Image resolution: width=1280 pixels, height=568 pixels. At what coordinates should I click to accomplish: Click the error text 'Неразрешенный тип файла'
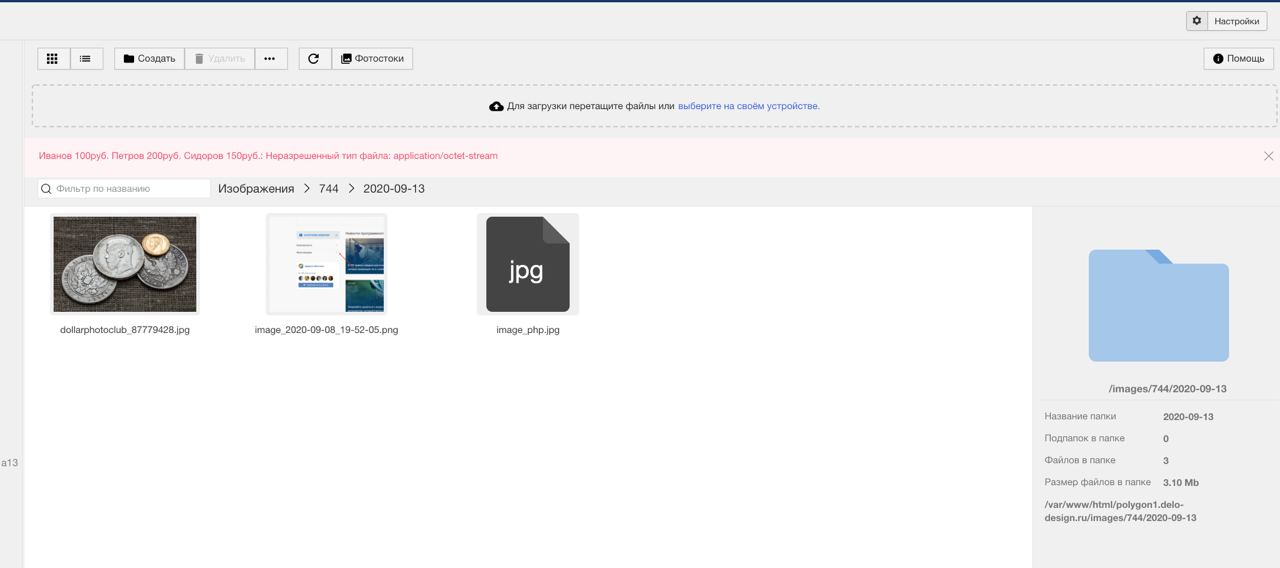pyautogui.click(x=327, y=156)
